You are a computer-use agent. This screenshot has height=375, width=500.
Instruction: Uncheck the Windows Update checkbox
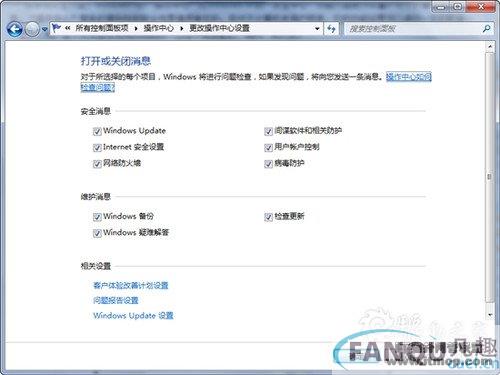click(97, 131)
